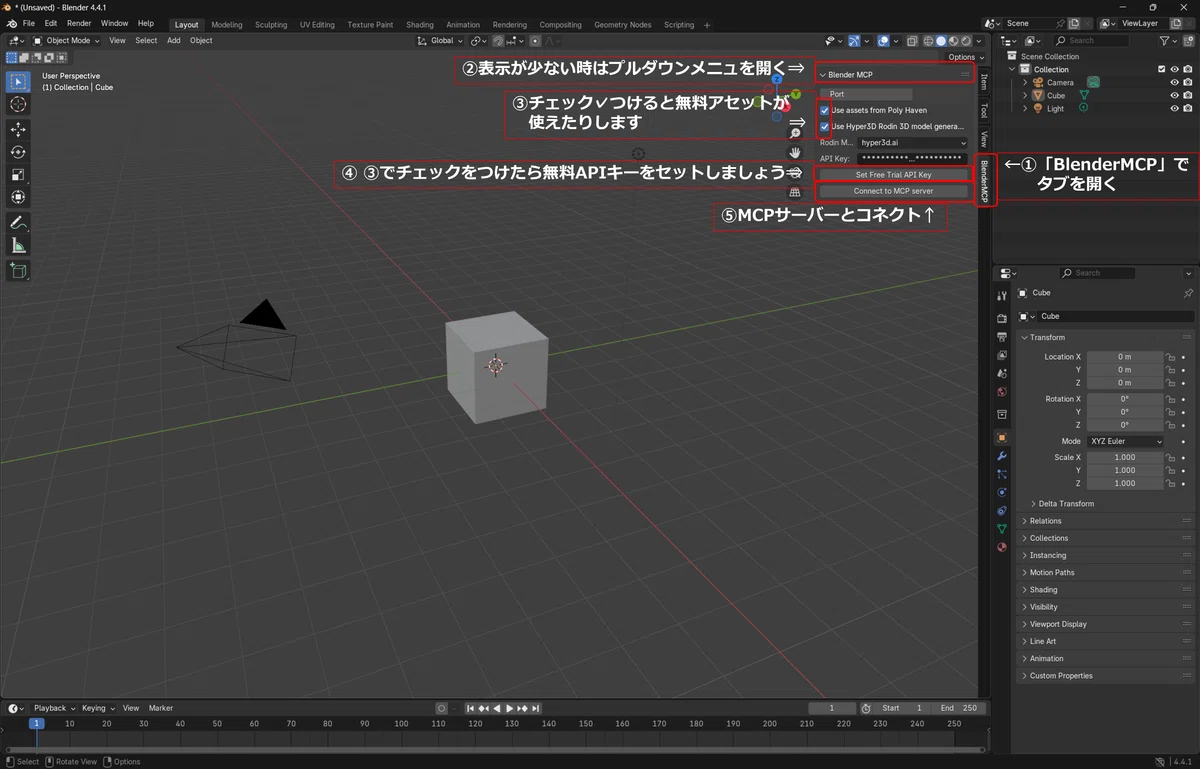Screen dimensions: 1200x769
Task: Click Connect to MCP server button
Action: coord(893,190)
